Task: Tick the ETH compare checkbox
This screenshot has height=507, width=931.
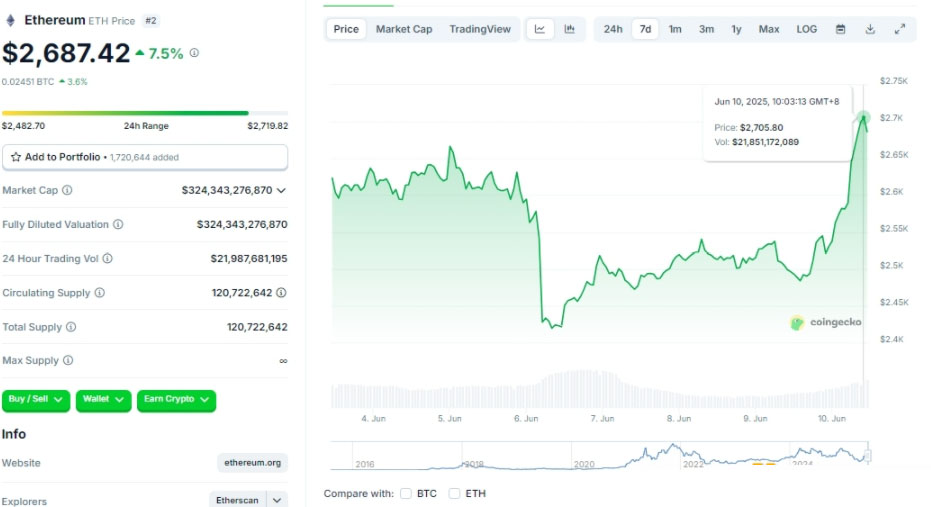Action: click(x=455, y=493)
